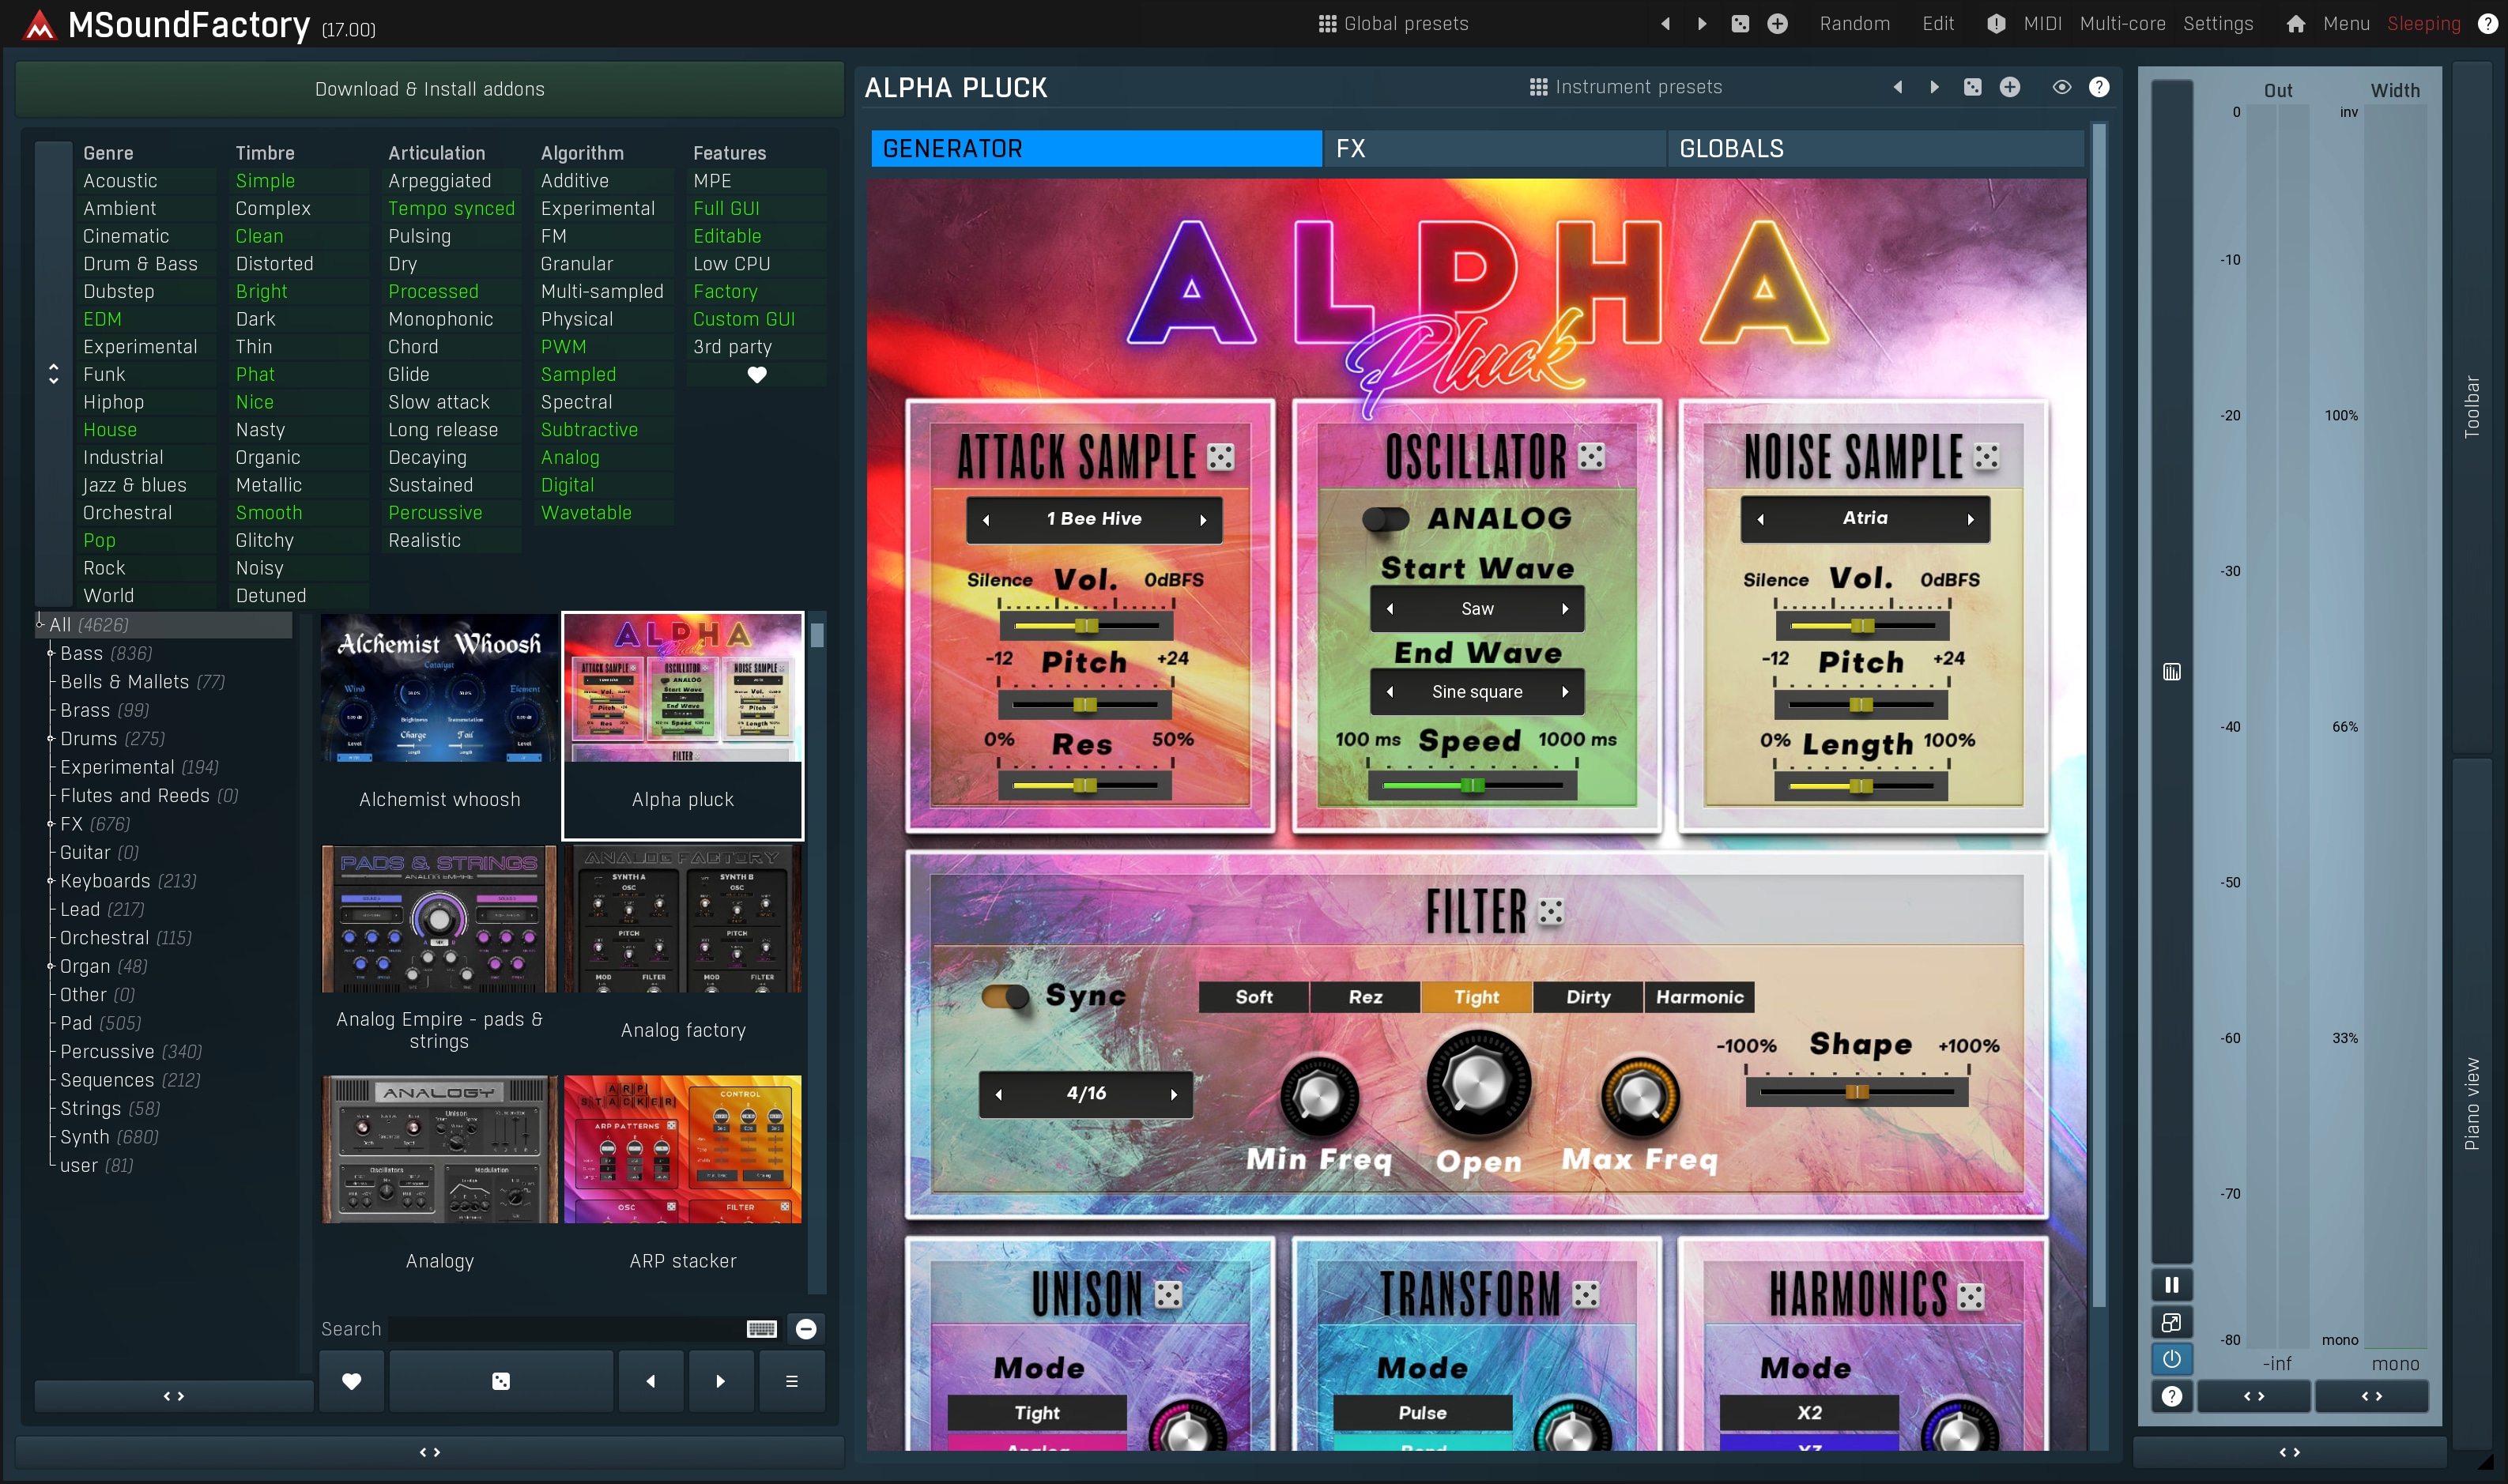
Task: Click the filter Shape slider handle
Action: pyautogui.click(x=1857, y=1092)
